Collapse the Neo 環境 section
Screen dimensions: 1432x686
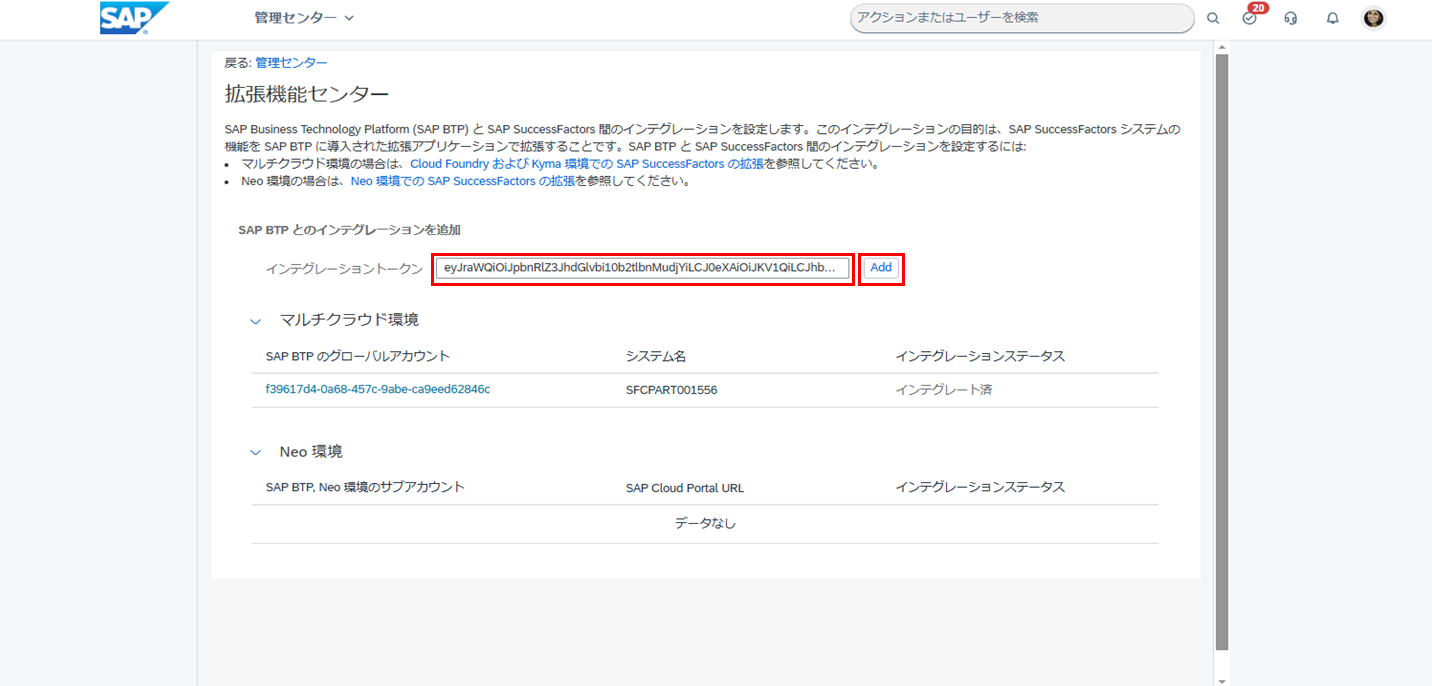point(255,453)
